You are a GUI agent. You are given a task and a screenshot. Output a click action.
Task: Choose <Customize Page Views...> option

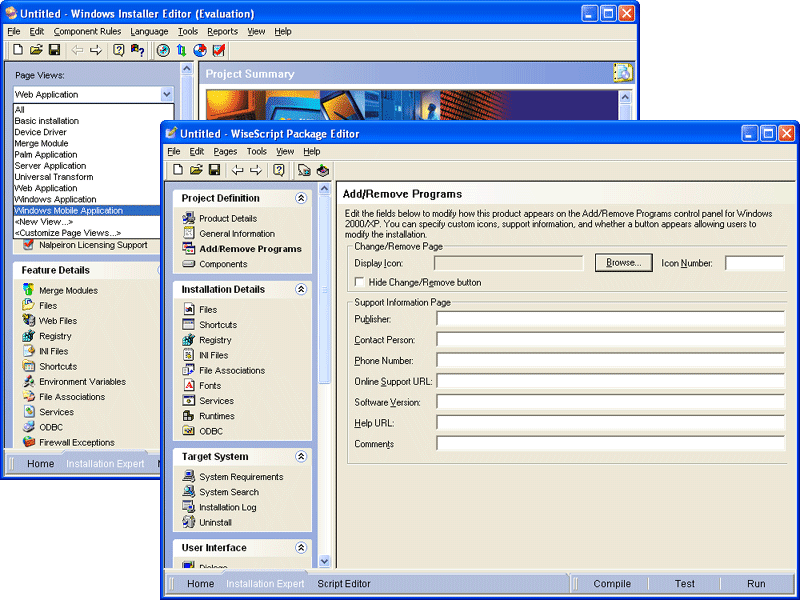86,233
